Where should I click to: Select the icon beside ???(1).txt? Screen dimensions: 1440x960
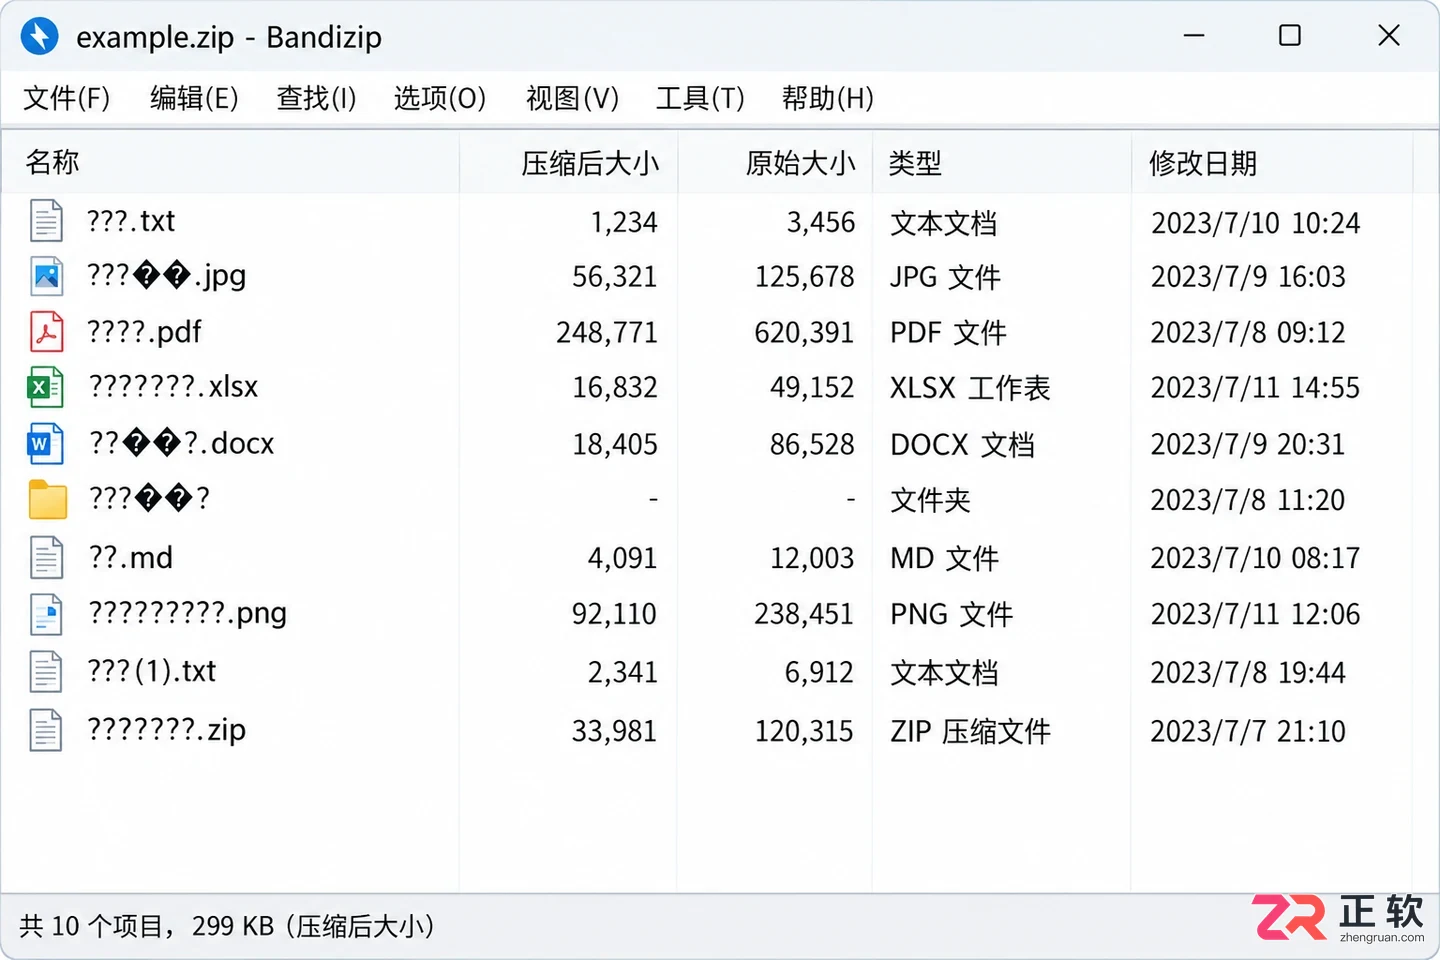[x=46, y=671]
